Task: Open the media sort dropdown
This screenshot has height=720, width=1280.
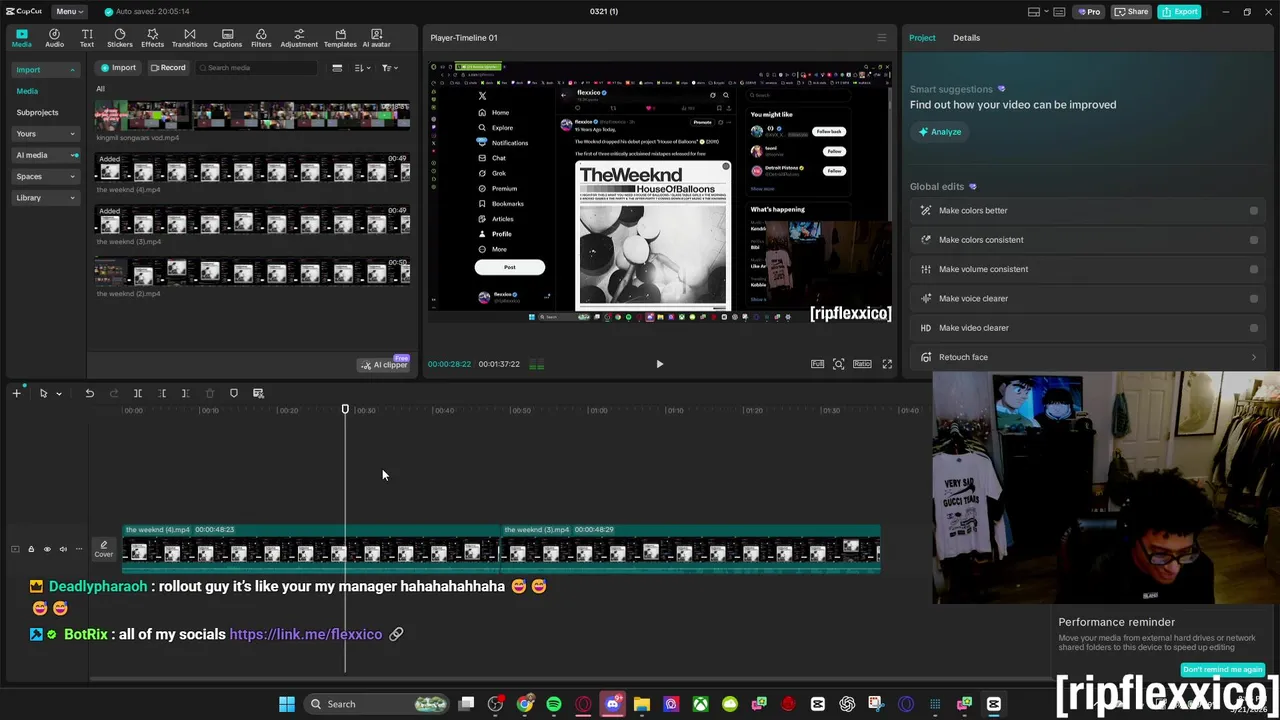Action: coord(362,68)
